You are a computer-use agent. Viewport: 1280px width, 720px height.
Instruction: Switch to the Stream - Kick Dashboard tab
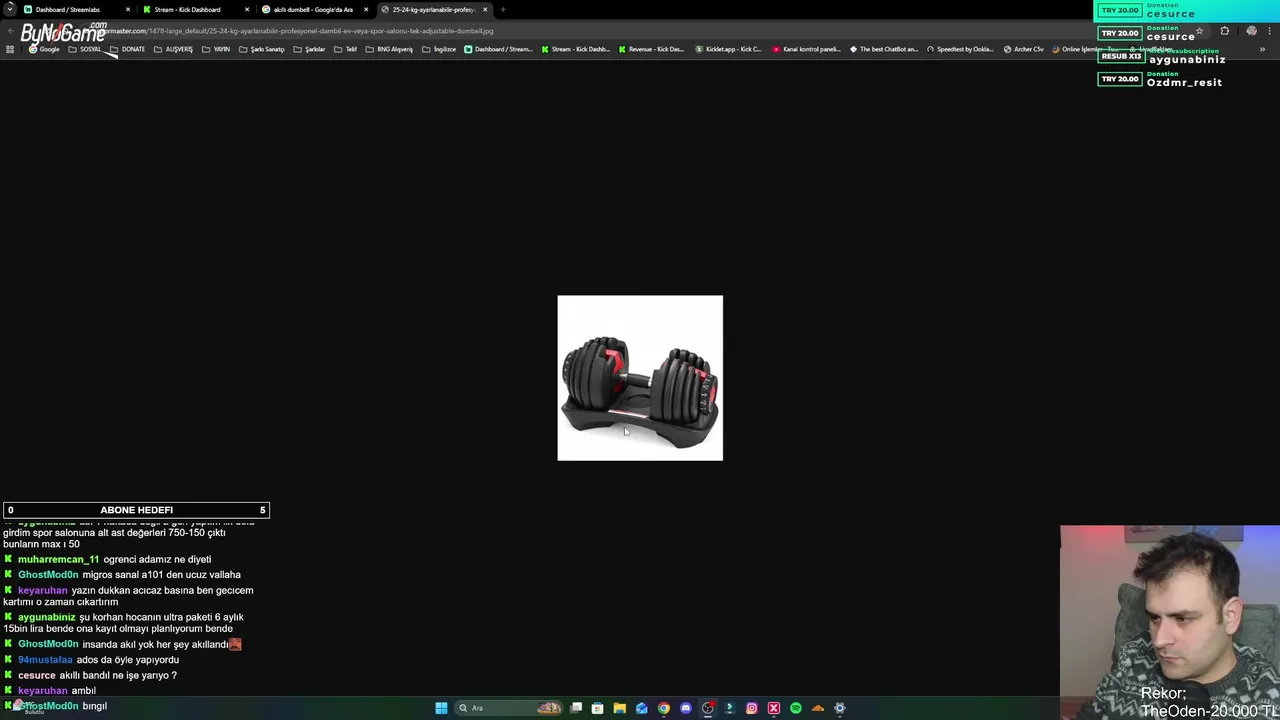click(194, 10)
